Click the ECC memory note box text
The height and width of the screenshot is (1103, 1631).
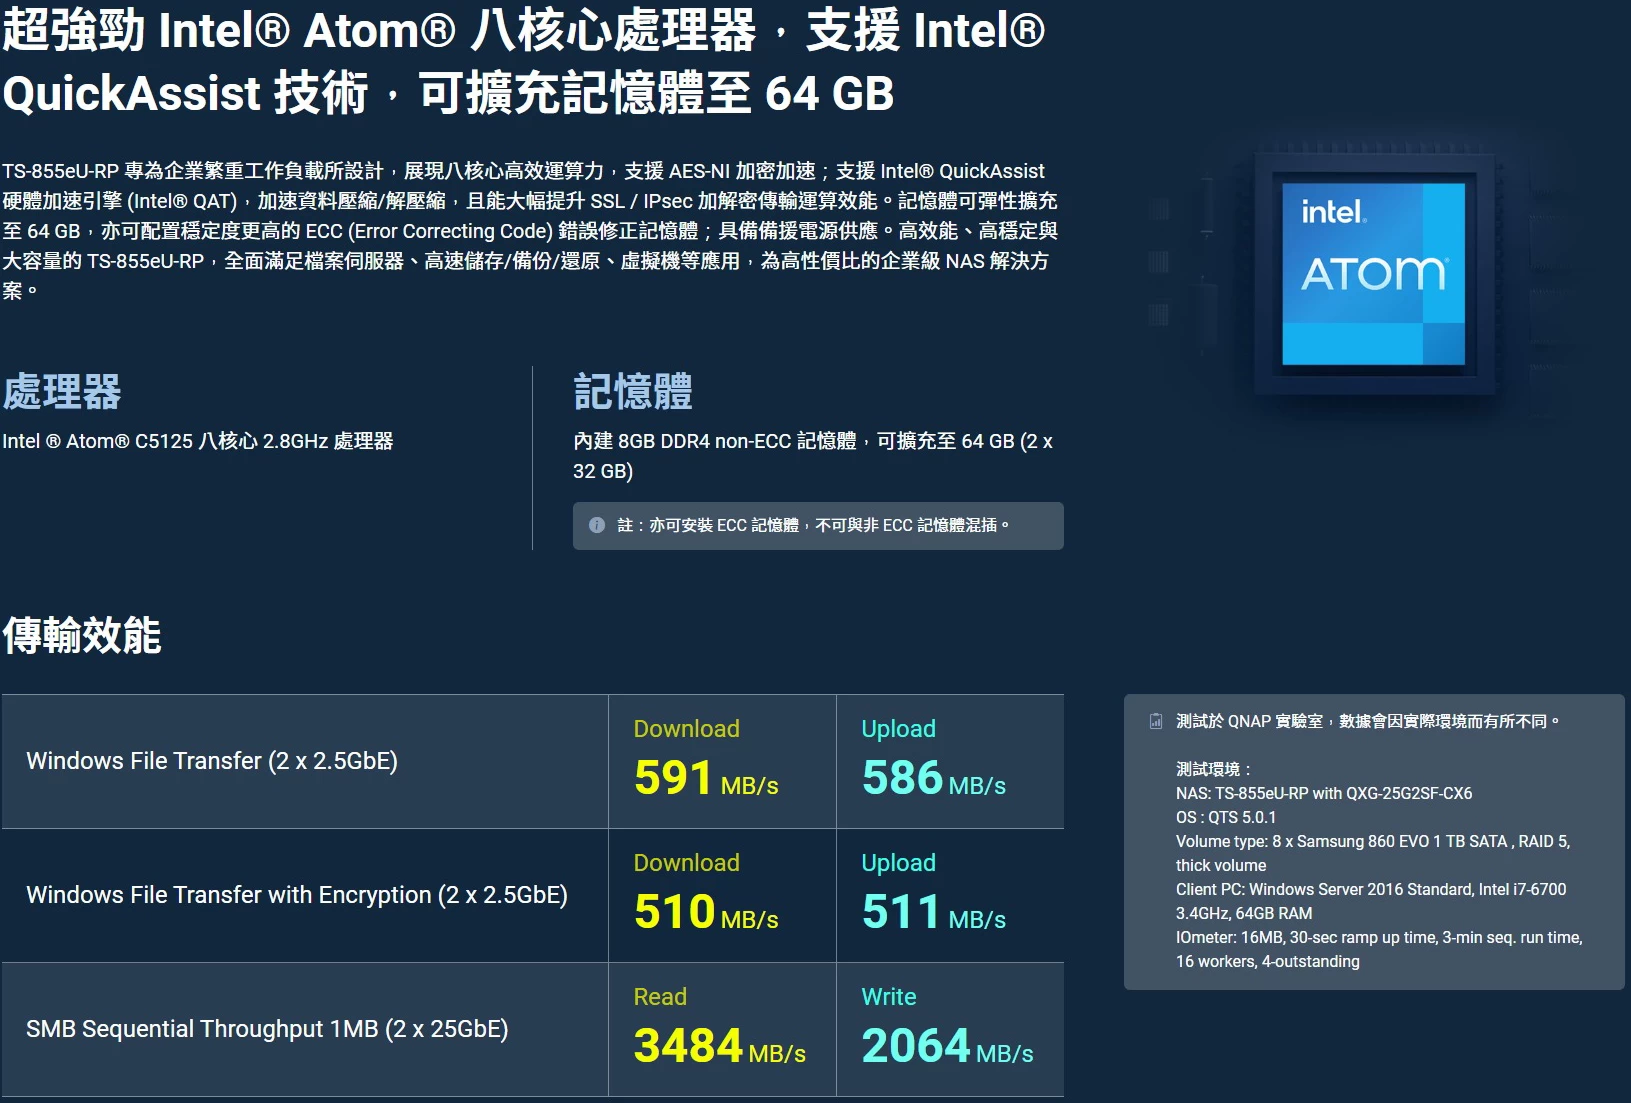coord(813,525)
